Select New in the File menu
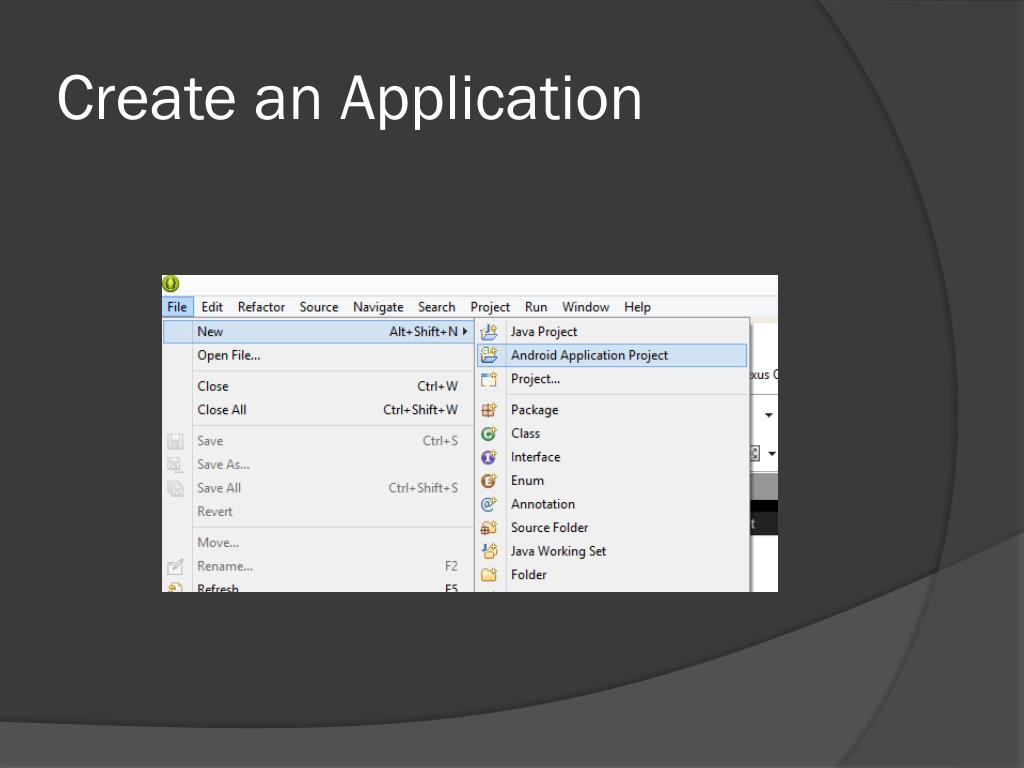Viewport: 1024px width, 768px height. [x=319, y=332]
